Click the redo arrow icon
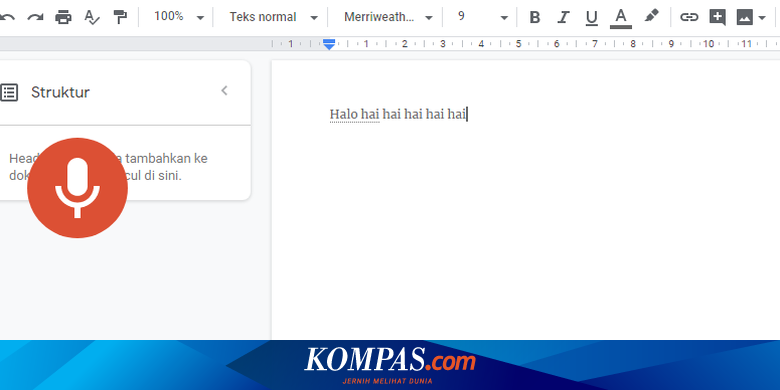The height and width of the screenshot is (390, 780). tap(35, 17)
